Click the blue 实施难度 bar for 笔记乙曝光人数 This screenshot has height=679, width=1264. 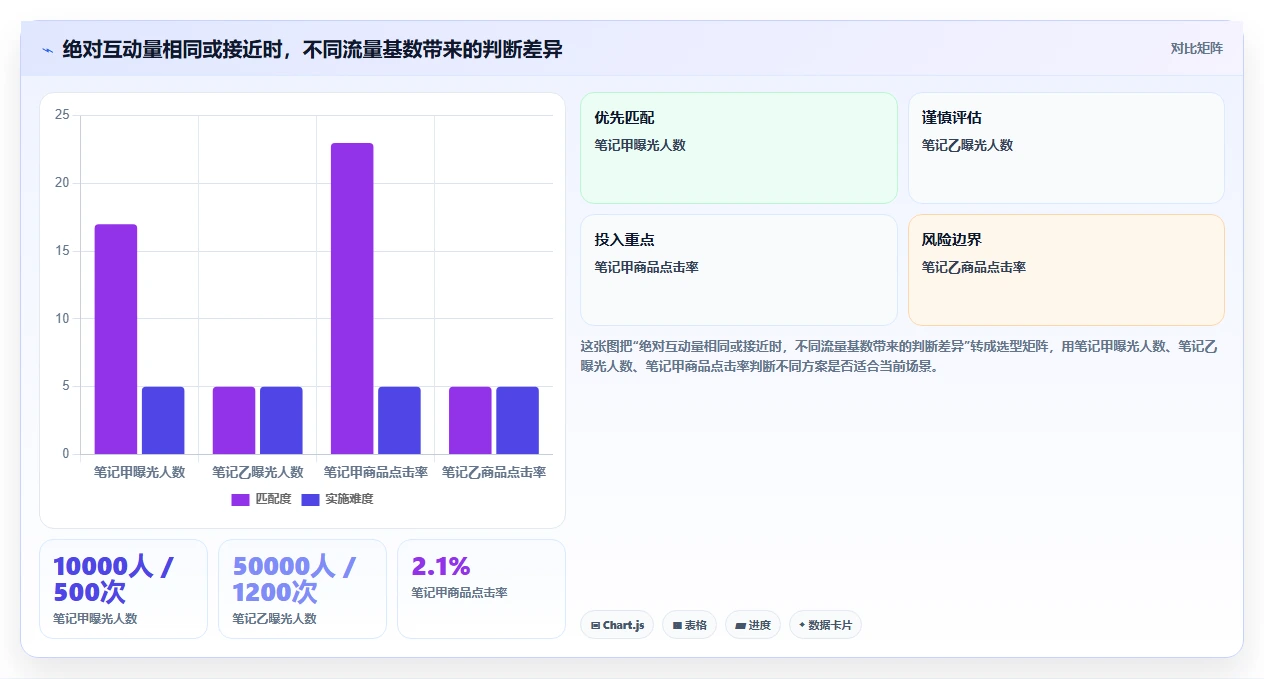(x=281, y=420)
